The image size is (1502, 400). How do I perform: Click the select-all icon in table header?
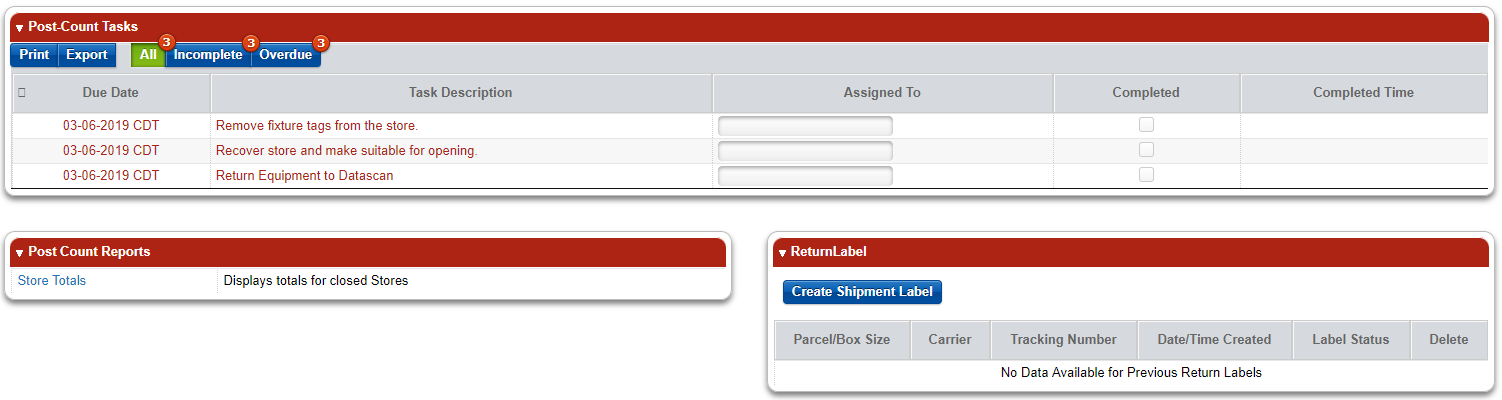click(x=22, y=93)
